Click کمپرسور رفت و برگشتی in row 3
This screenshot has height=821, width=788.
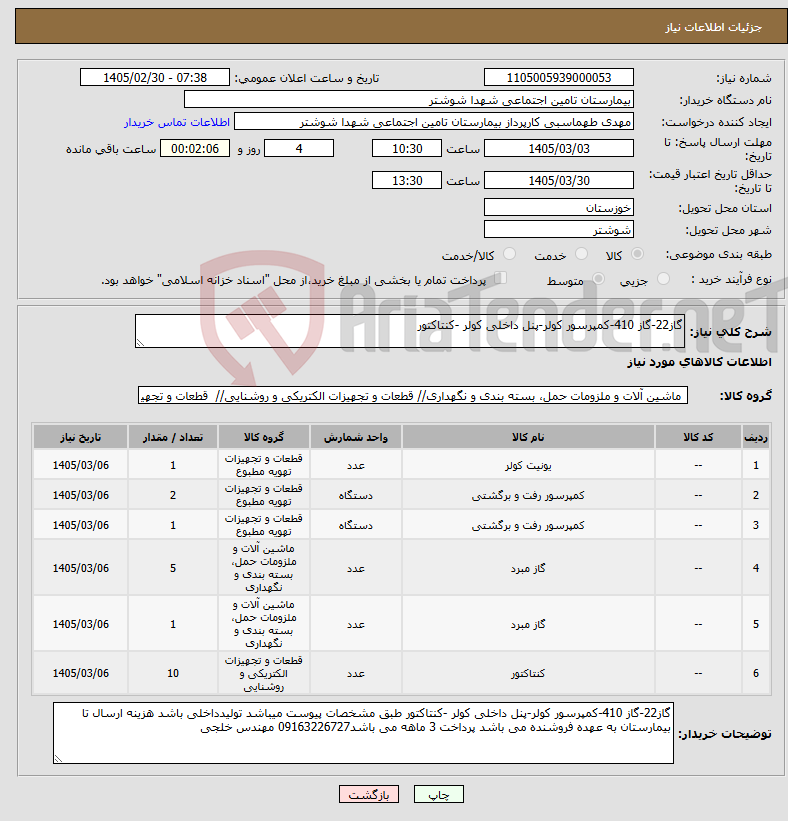pos(528,525)
